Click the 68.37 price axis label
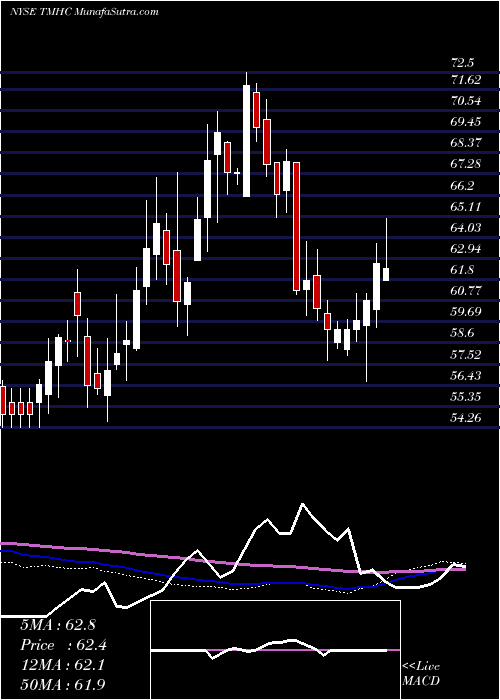 [466, 143]
